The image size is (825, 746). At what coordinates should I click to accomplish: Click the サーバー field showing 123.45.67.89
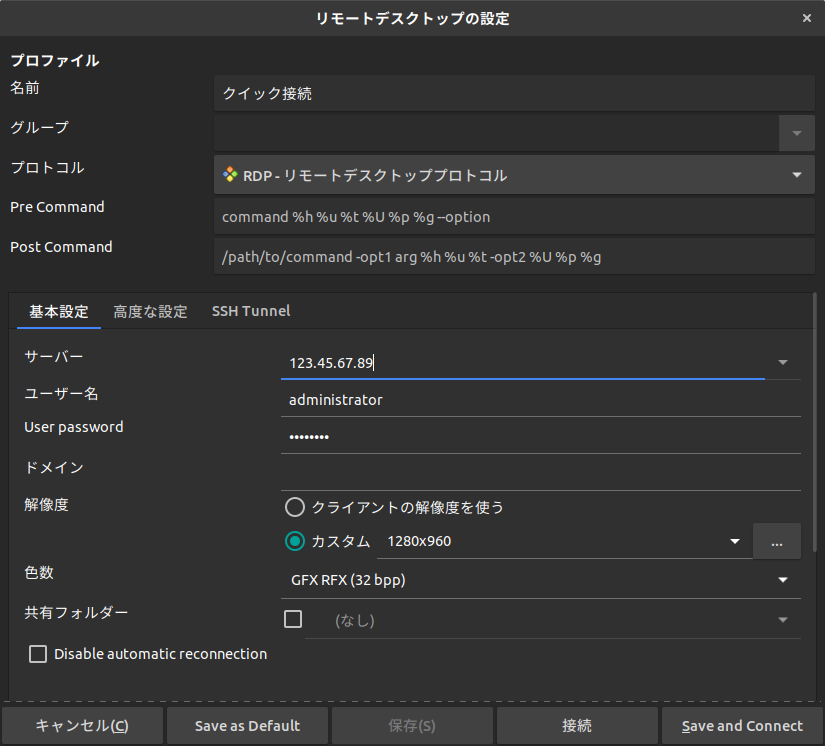click(523, 362)
